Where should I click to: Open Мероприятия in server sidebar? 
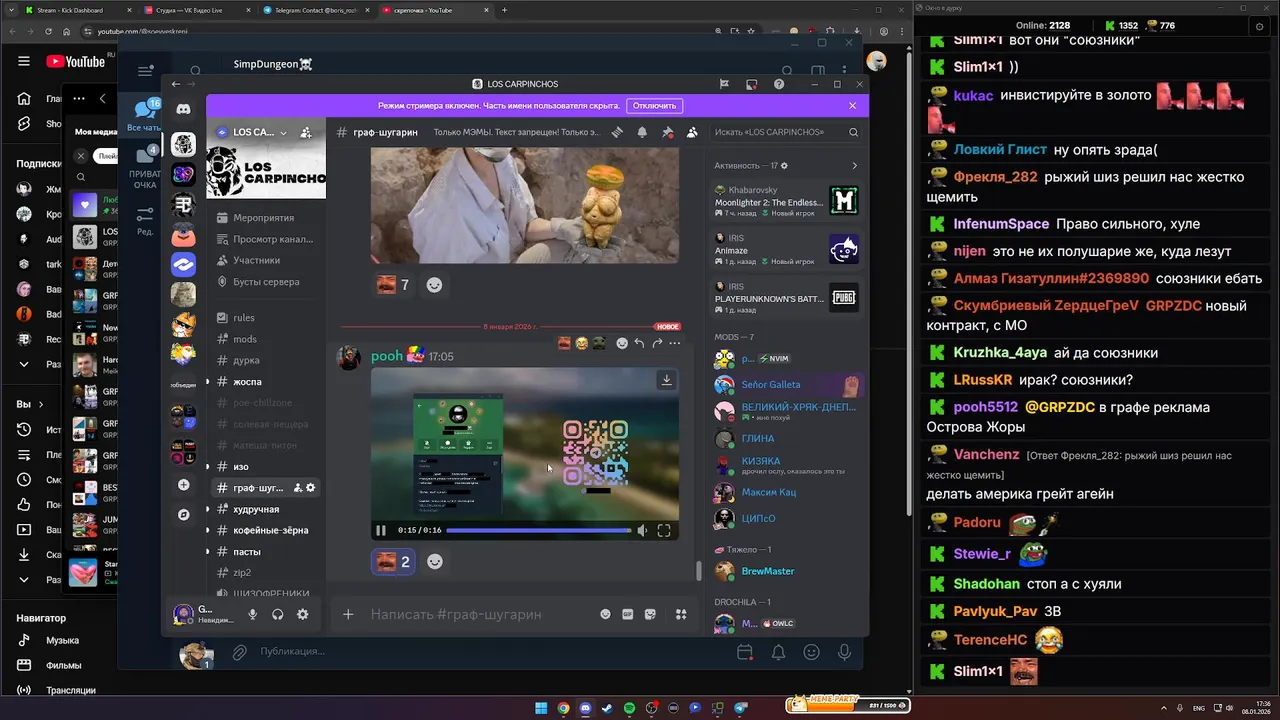(x=264, y=217)
